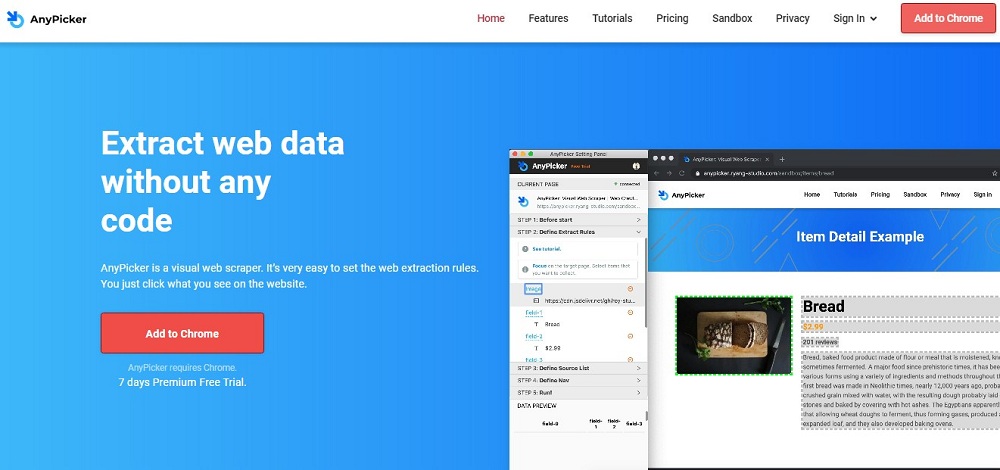
Task: Click Add to Chrome in the header
Action: click(x=948, y=18)
